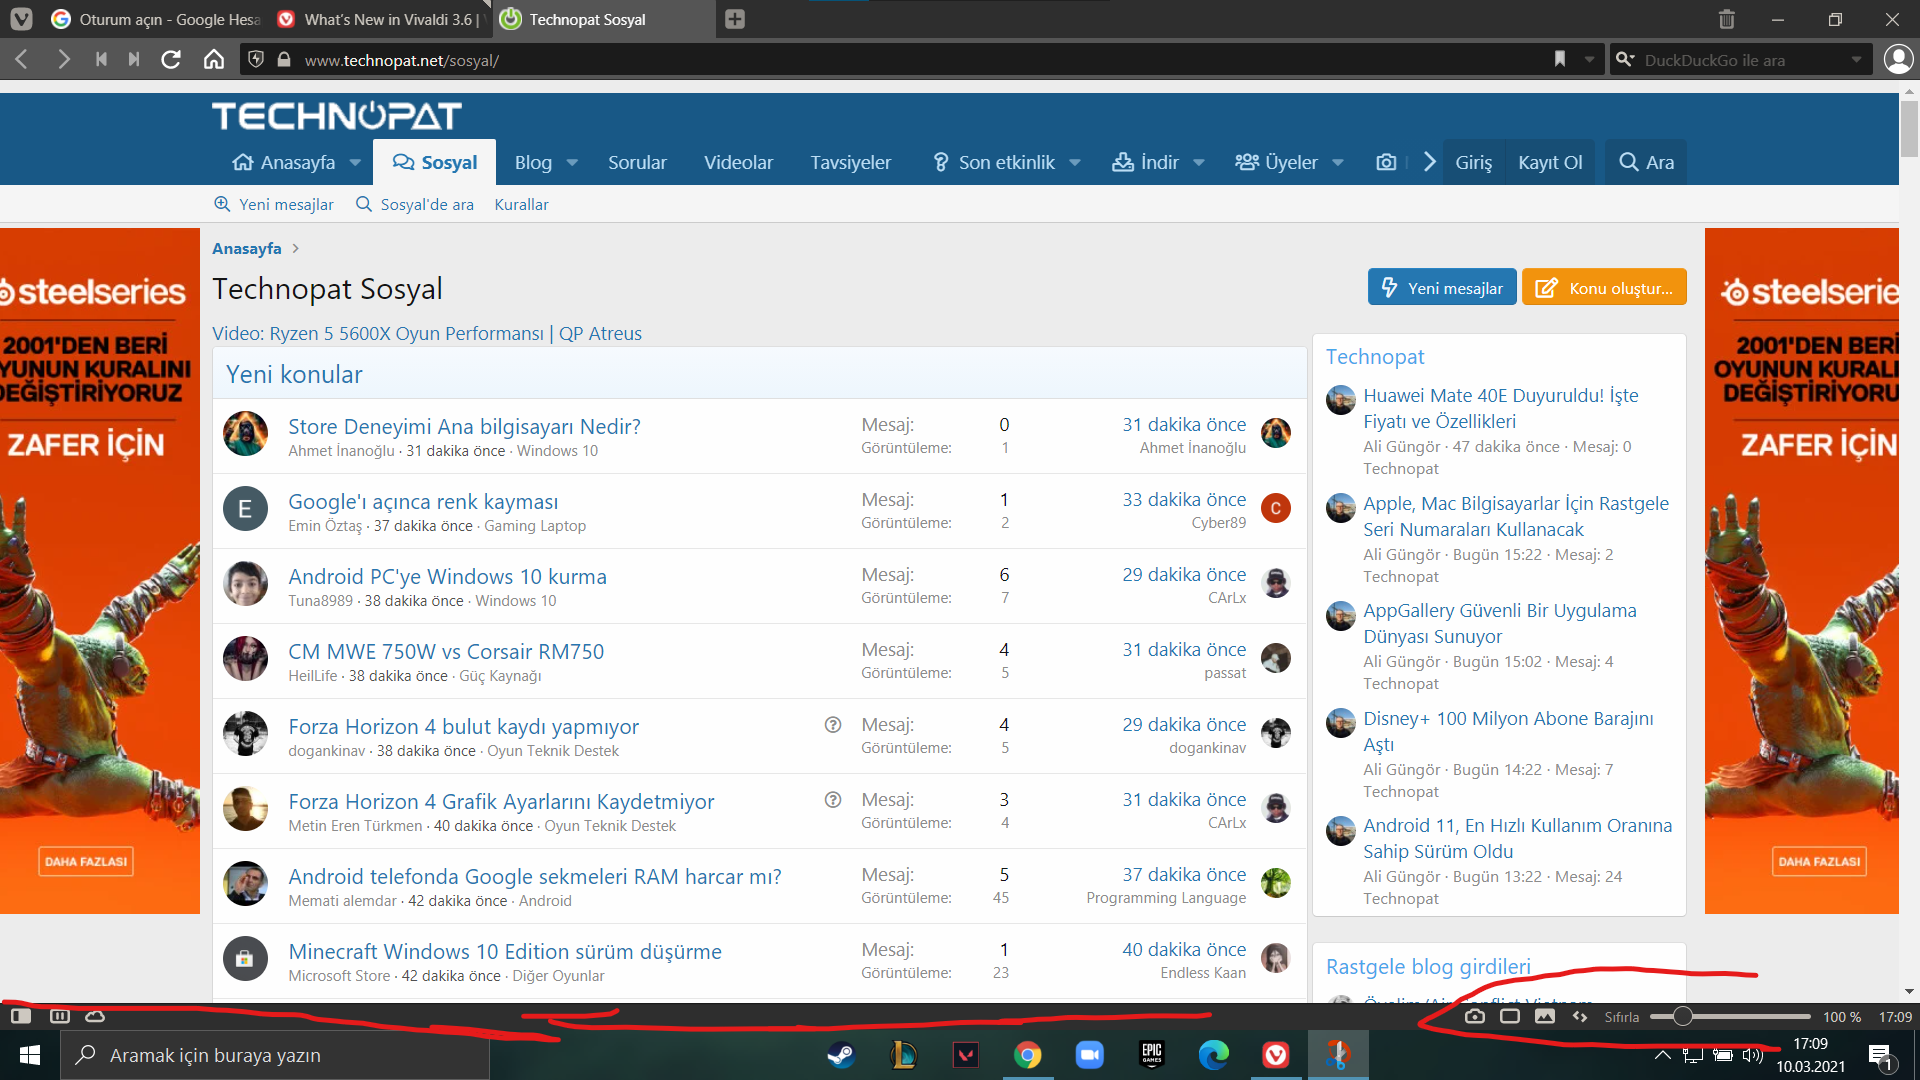Expand Son etkinlik menu arrow
The image size is (1920, 1080).
point(1075,163)
